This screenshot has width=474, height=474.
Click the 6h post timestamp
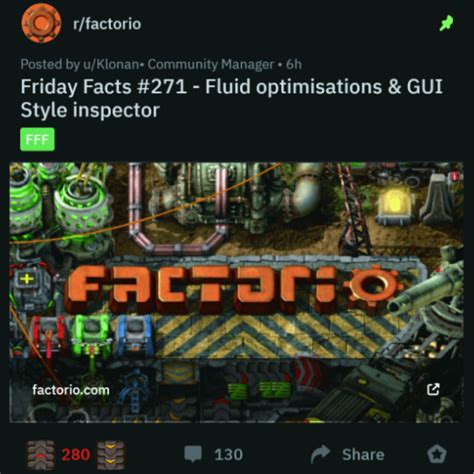(x=294, y=64)
